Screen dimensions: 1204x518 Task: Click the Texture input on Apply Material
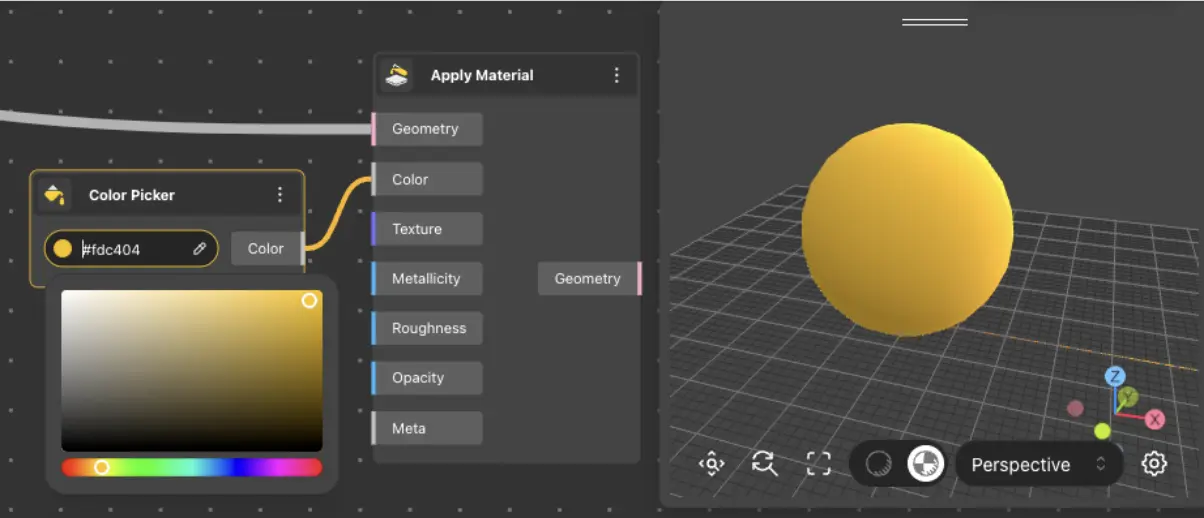pyautogui.click(x=427, y=229)
